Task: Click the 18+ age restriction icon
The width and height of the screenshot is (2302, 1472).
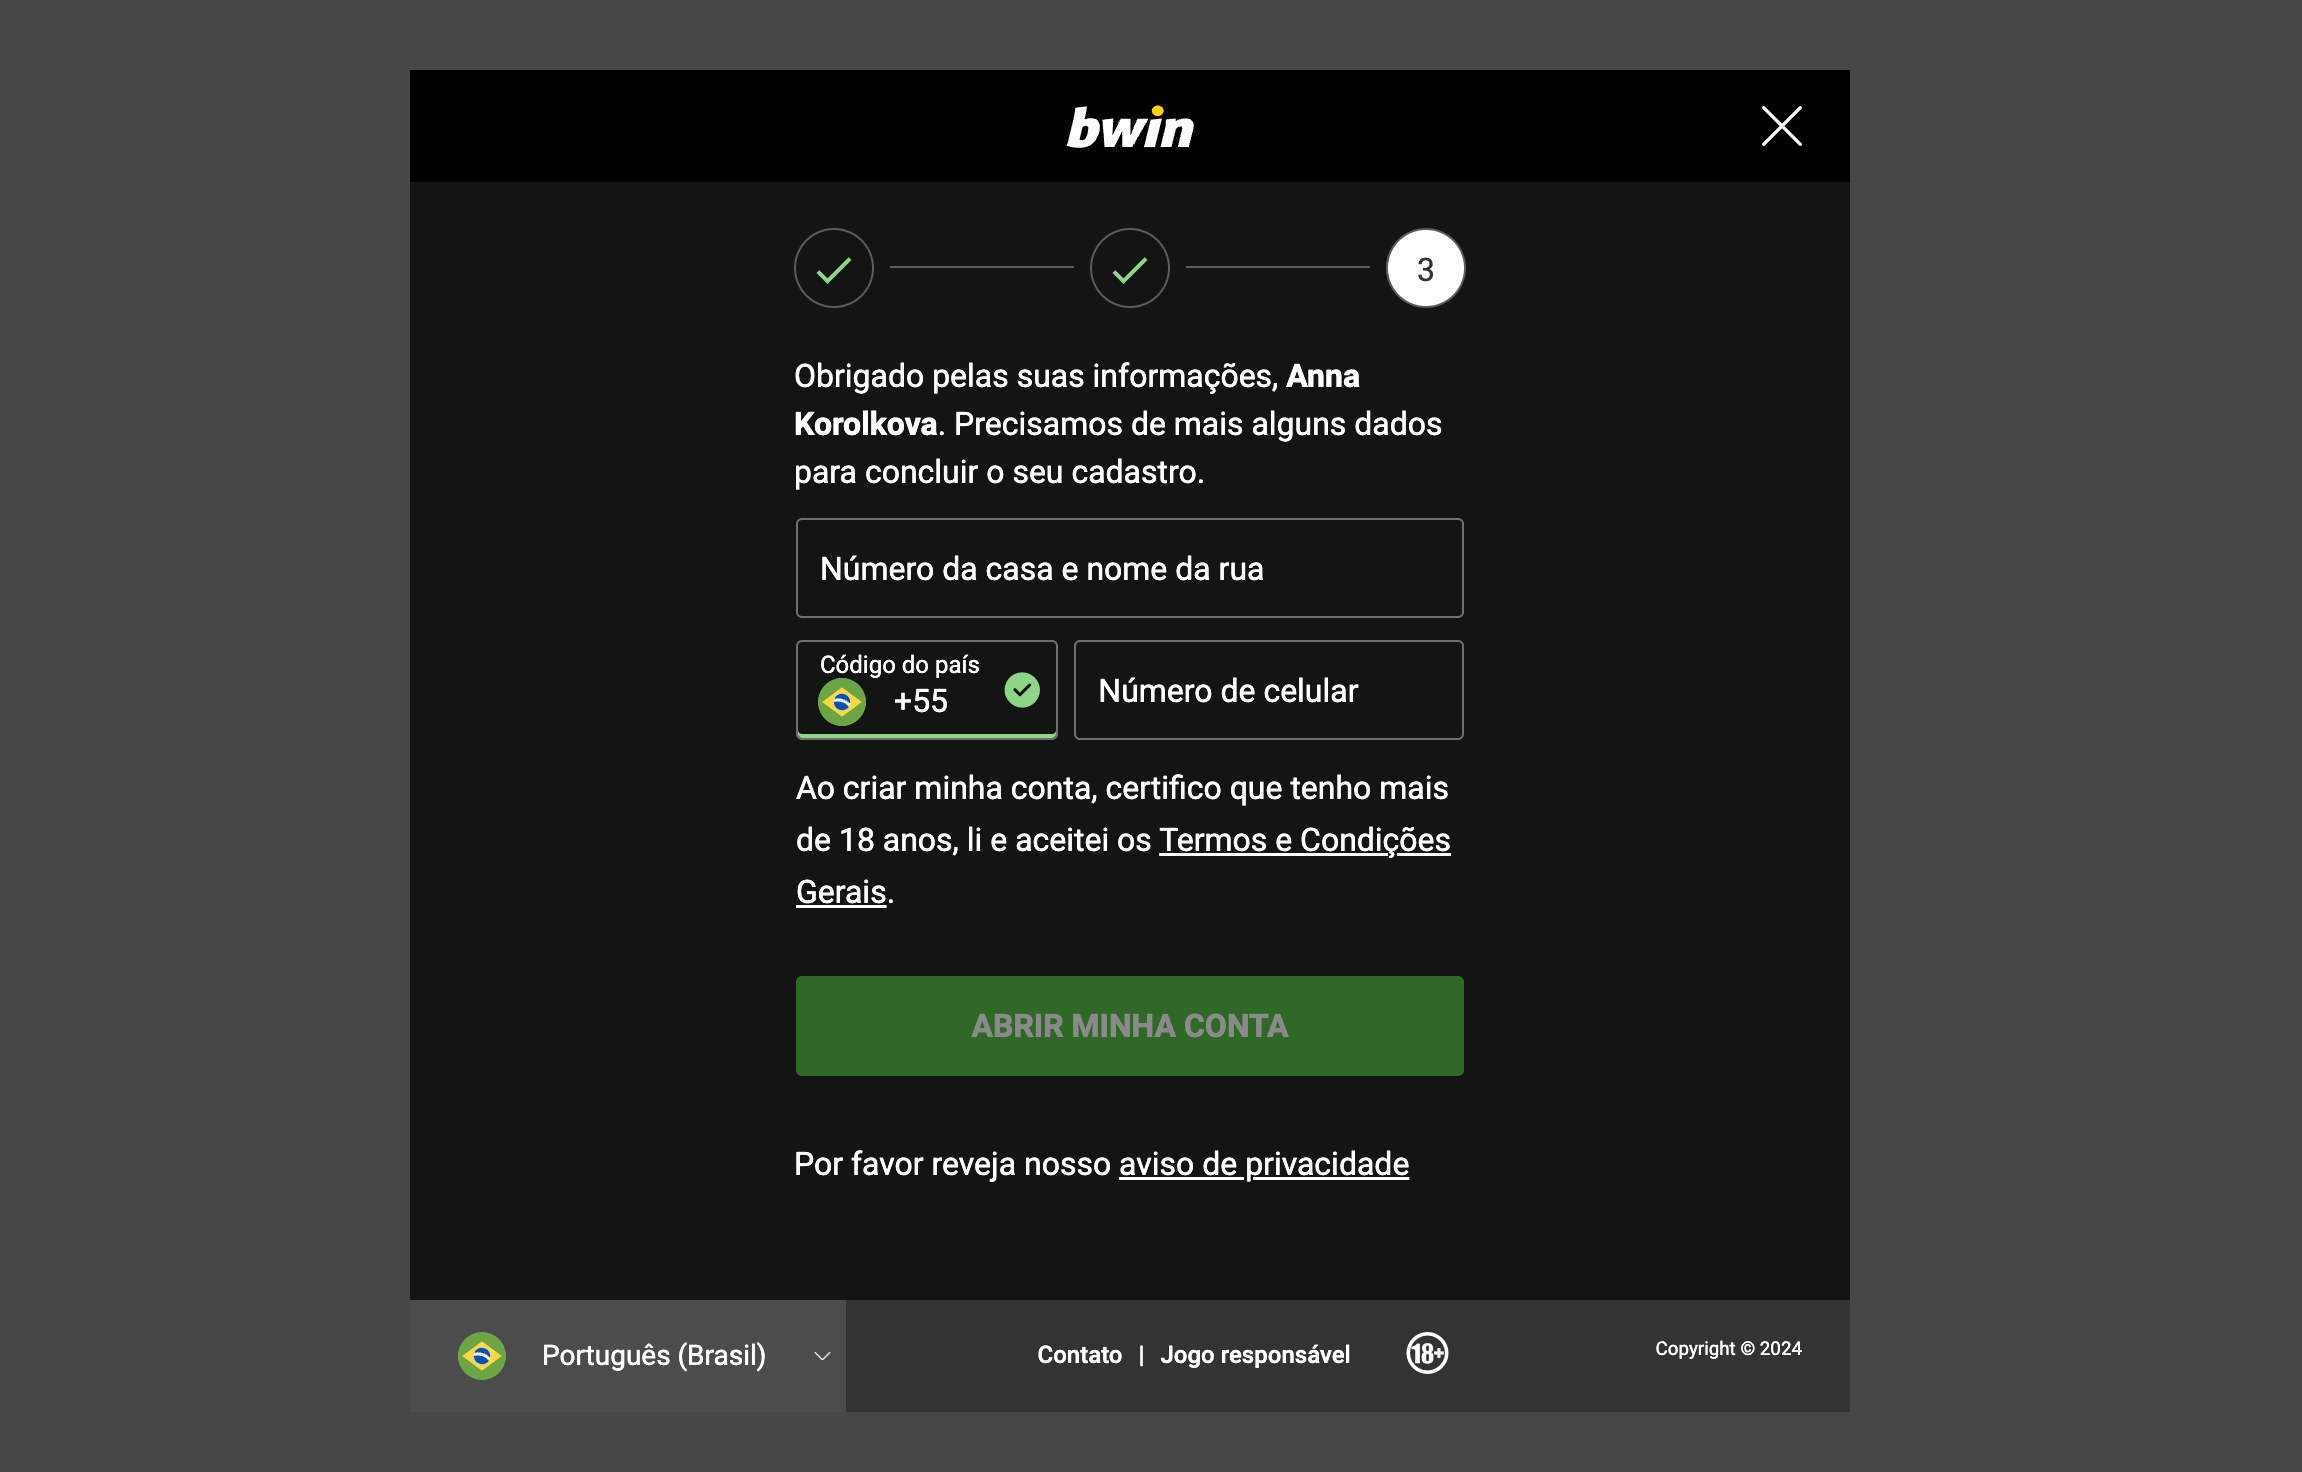Action: tap(1427, 1354)
